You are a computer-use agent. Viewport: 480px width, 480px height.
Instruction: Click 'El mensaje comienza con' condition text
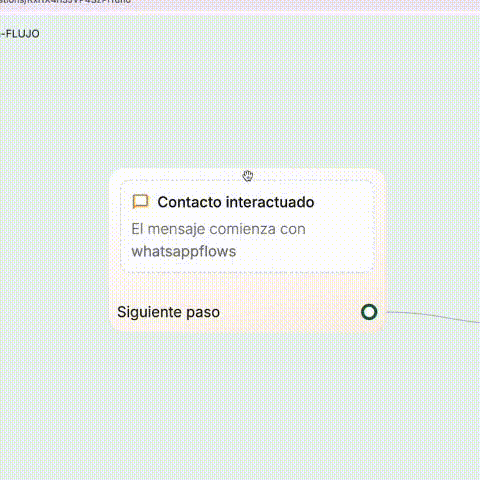tap(218, 229)
